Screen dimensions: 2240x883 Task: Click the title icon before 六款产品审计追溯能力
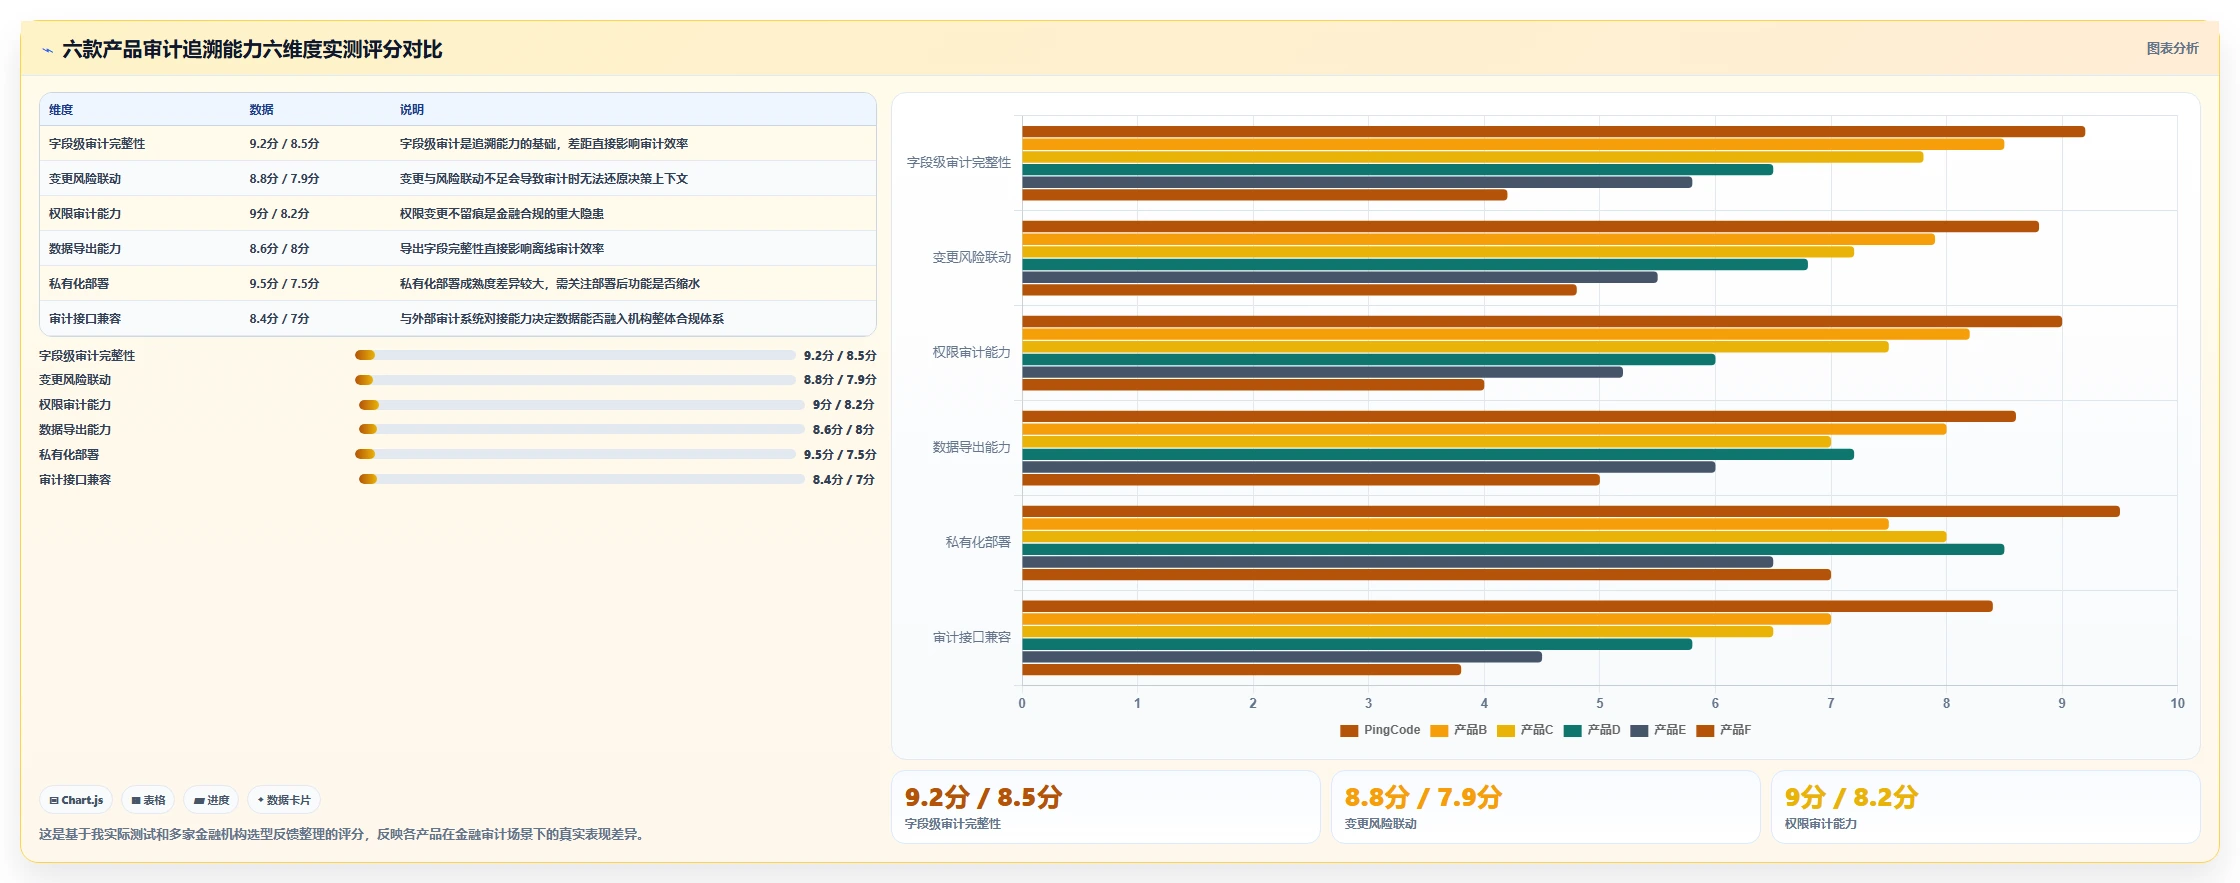coord(47,50)
